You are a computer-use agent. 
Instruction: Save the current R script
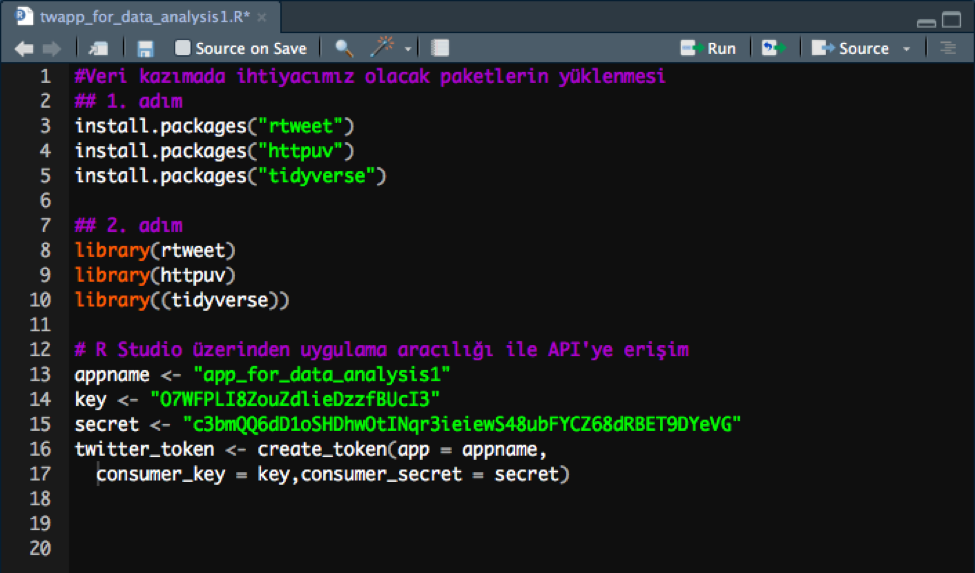(x=145, y=48)
